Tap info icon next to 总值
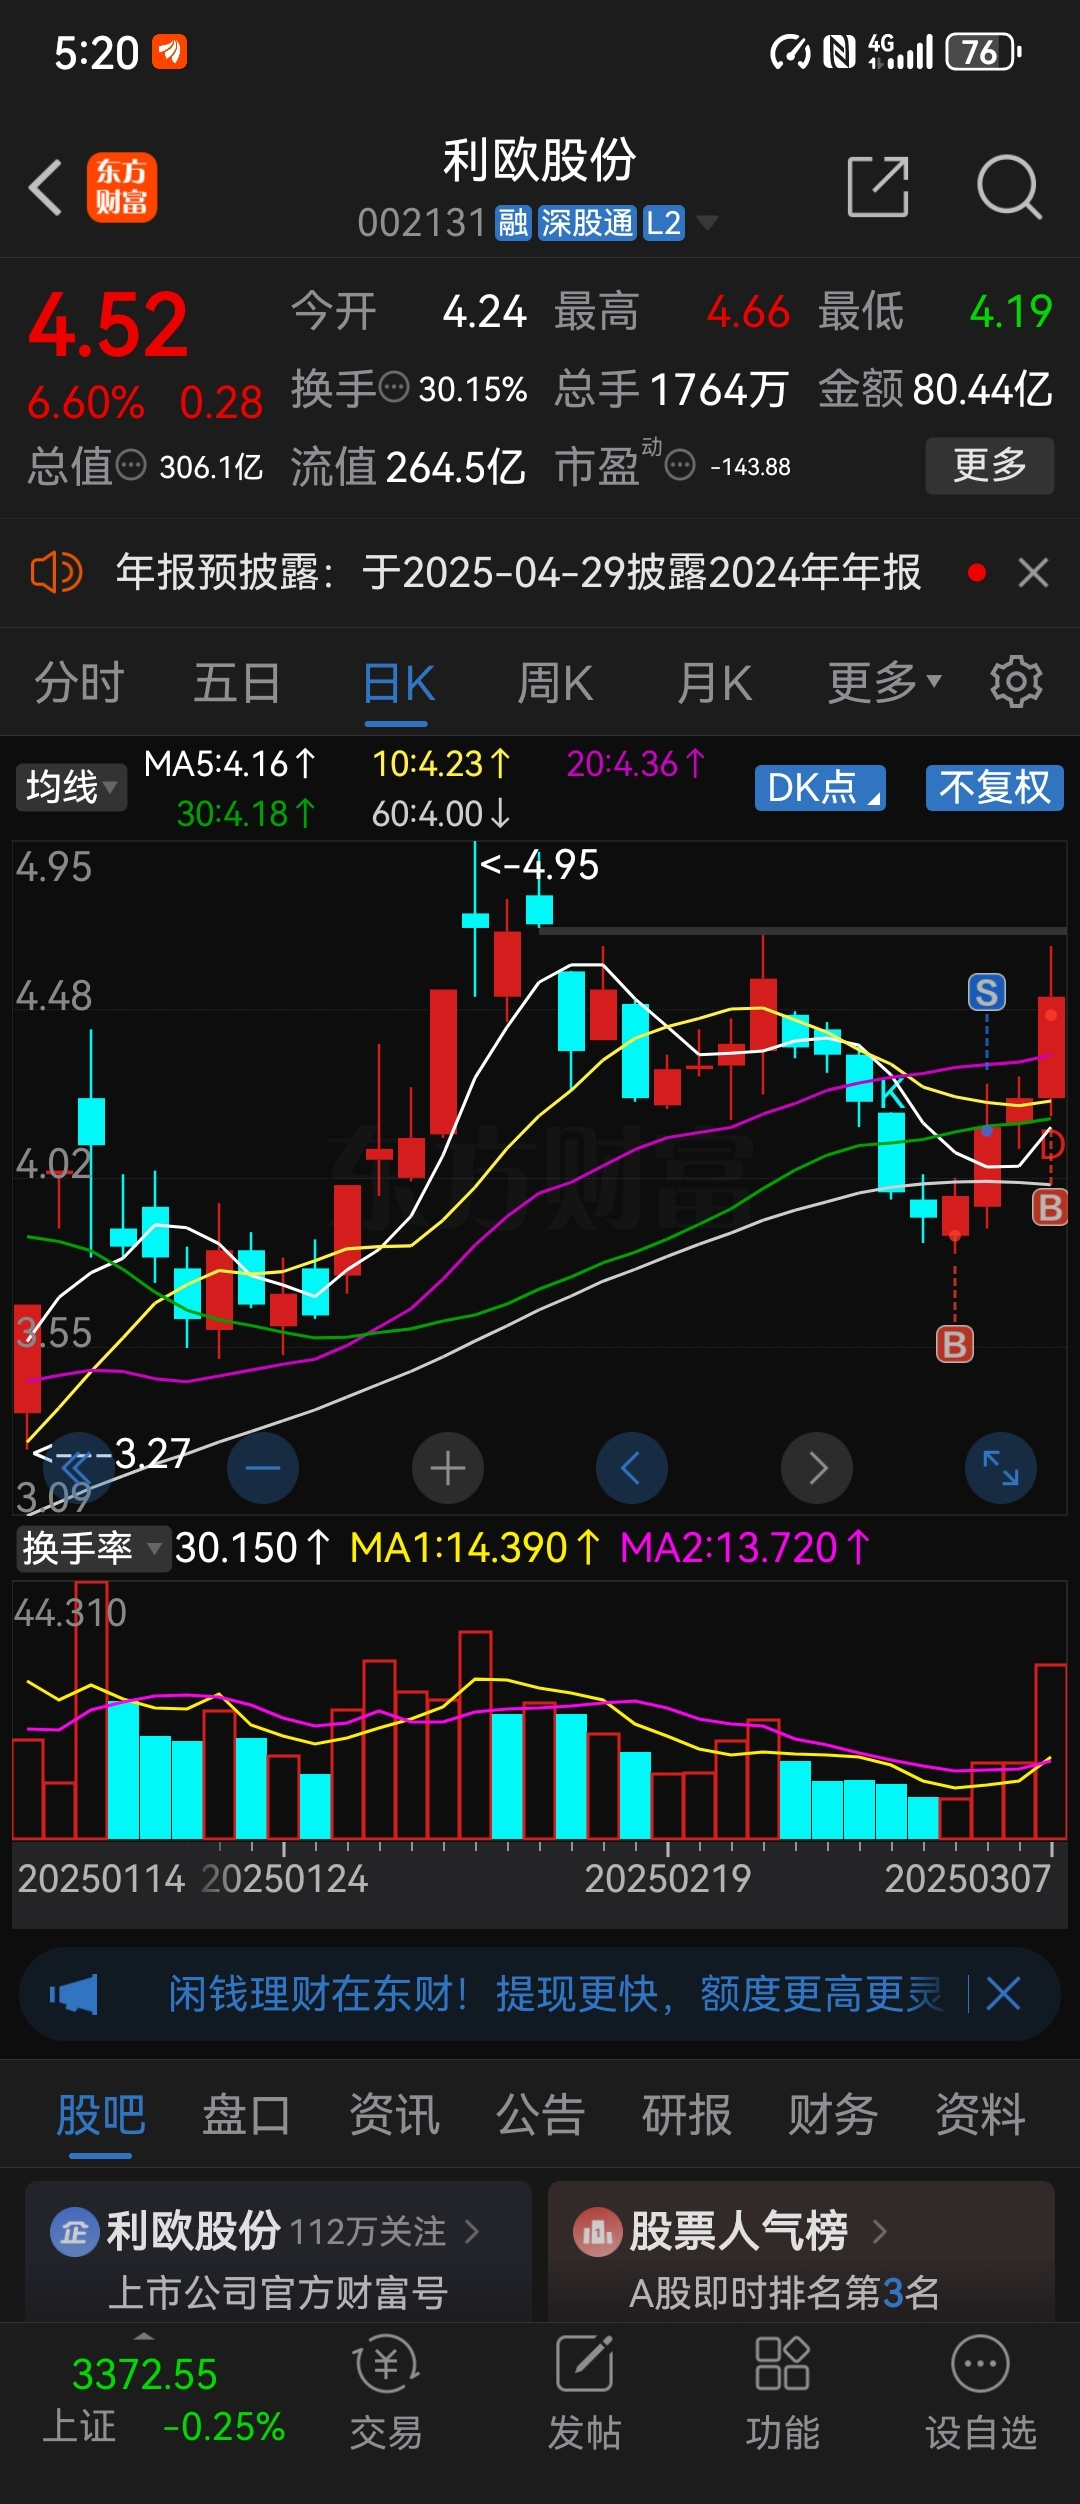Viewport: 1080px width, 2504px height. (x=131, y=465)
